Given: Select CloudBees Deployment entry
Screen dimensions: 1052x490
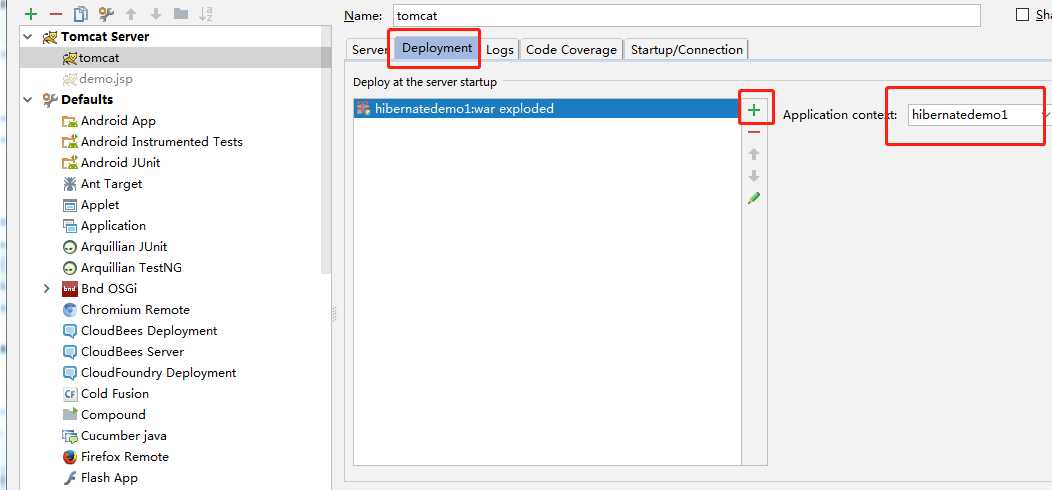Looking at the screenshot, I should (x=149, y=331).
